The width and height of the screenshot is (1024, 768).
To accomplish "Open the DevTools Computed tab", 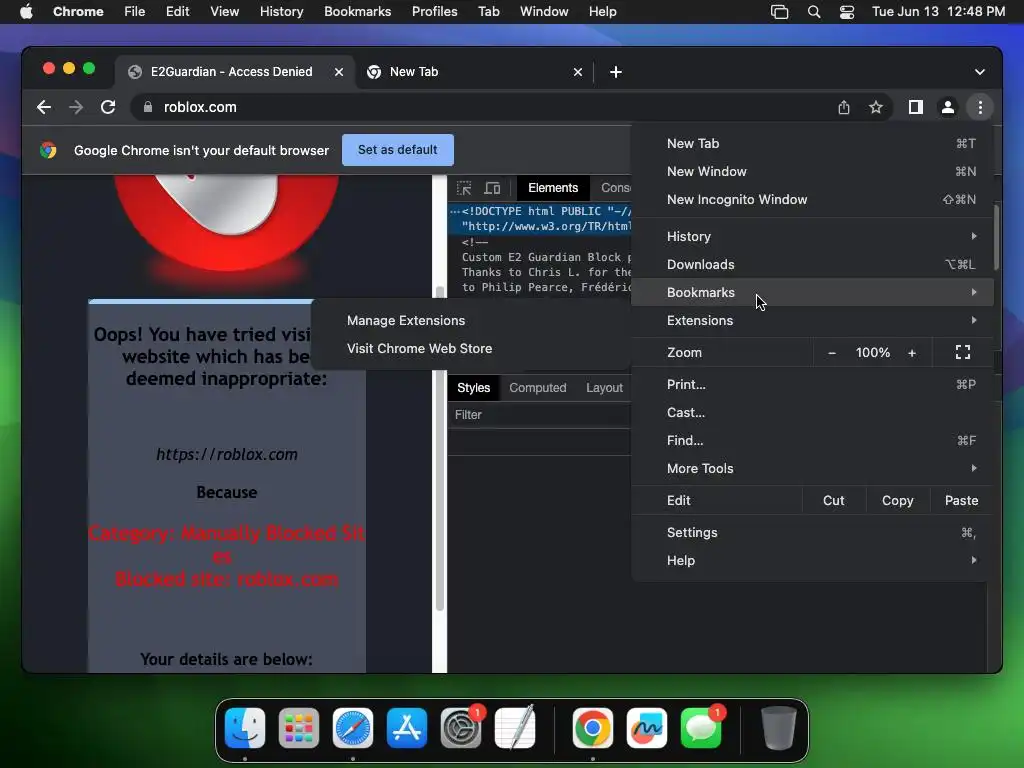I will coord(537,388).
